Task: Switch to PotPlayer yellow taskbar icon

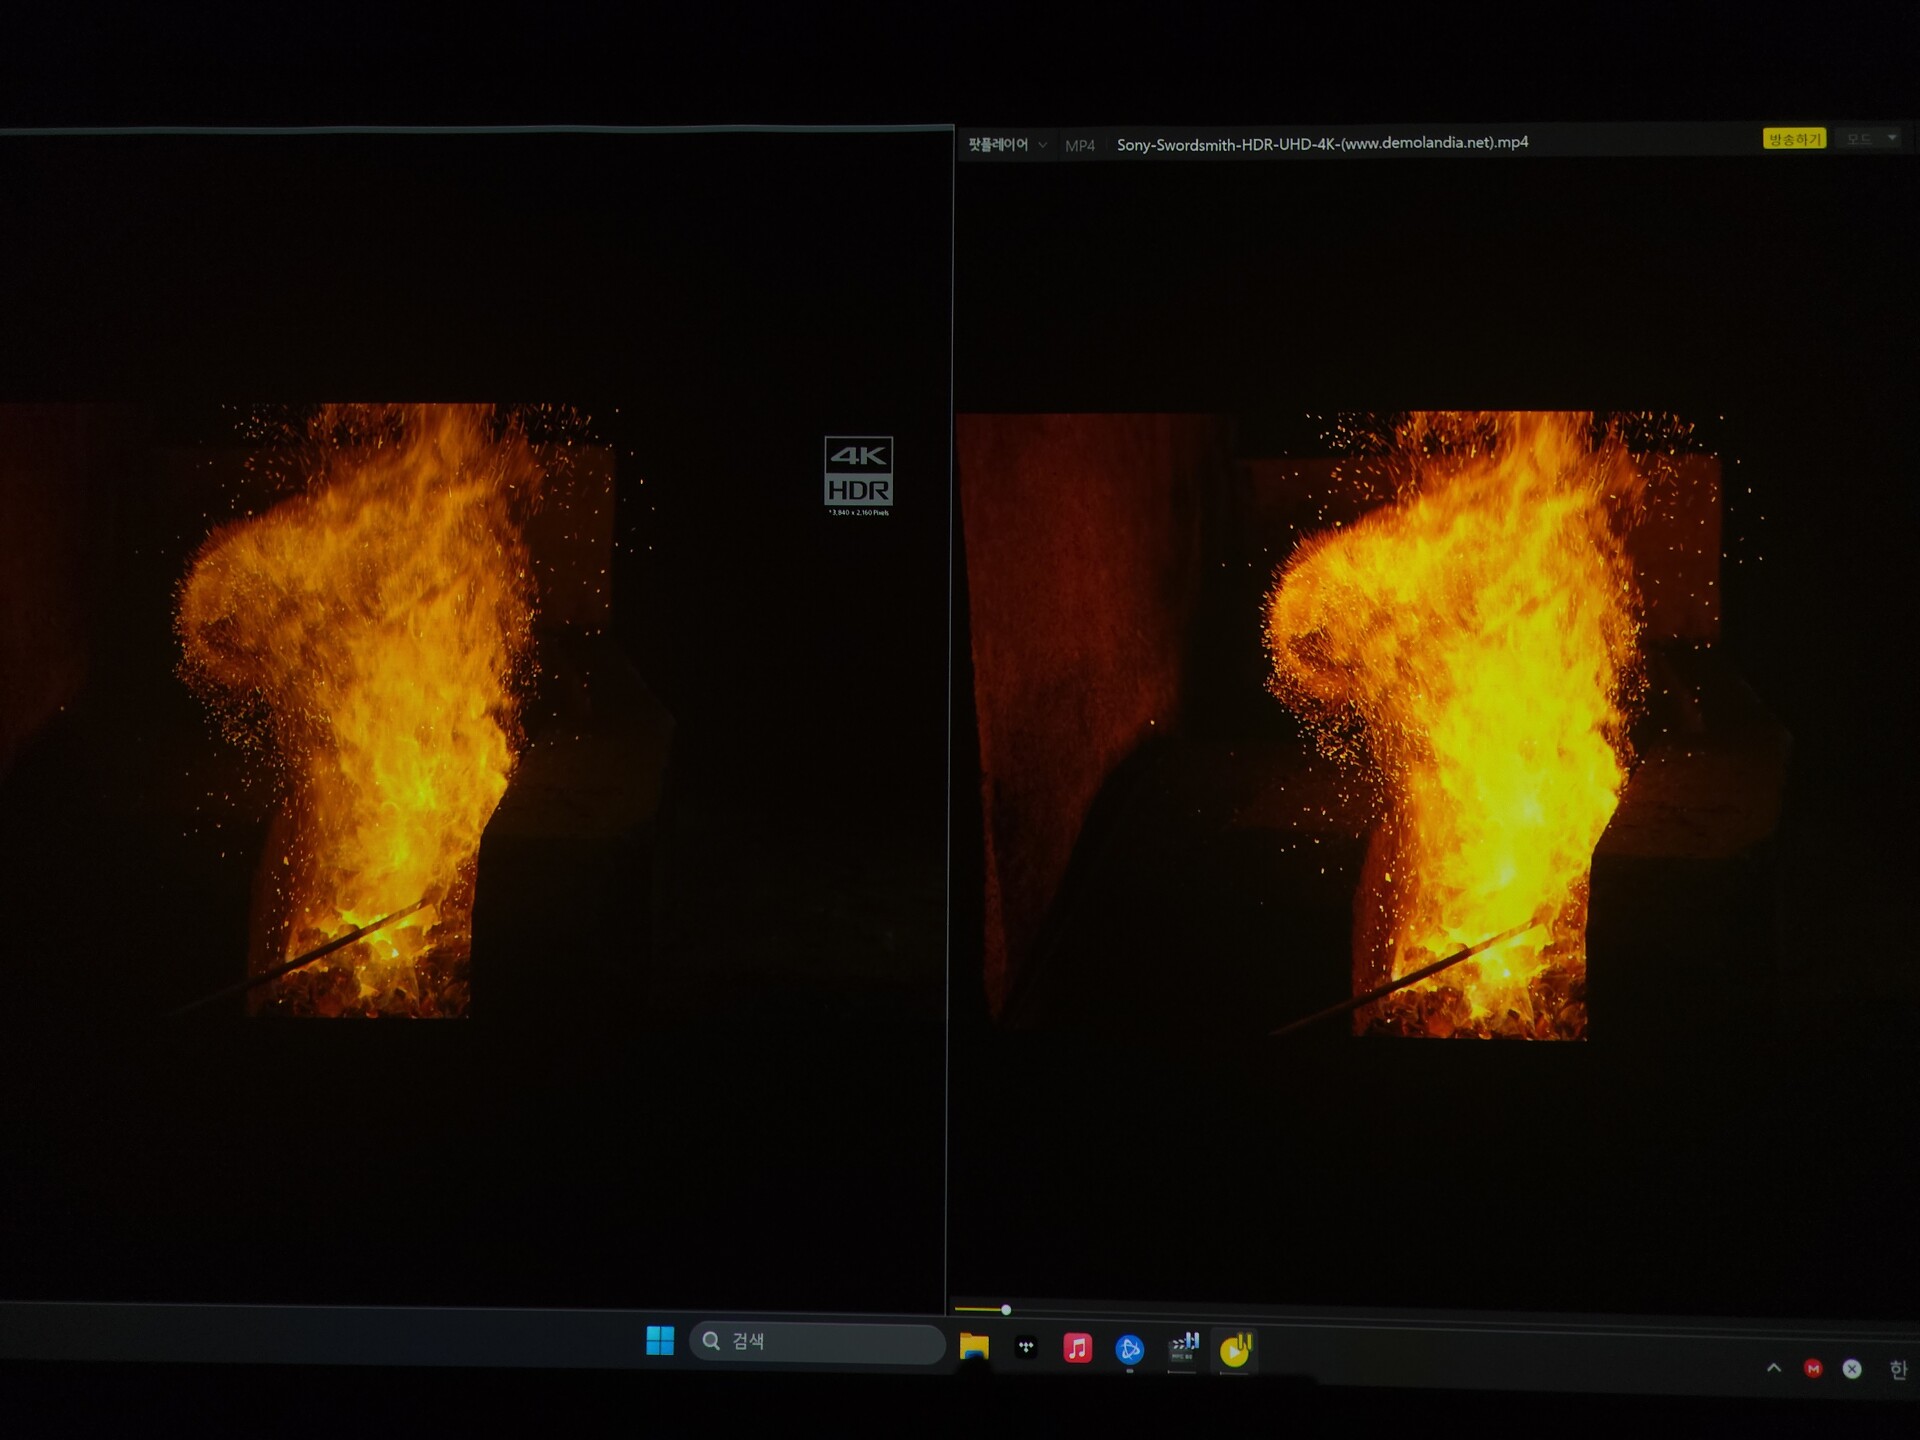Action: point(1236,1350)
